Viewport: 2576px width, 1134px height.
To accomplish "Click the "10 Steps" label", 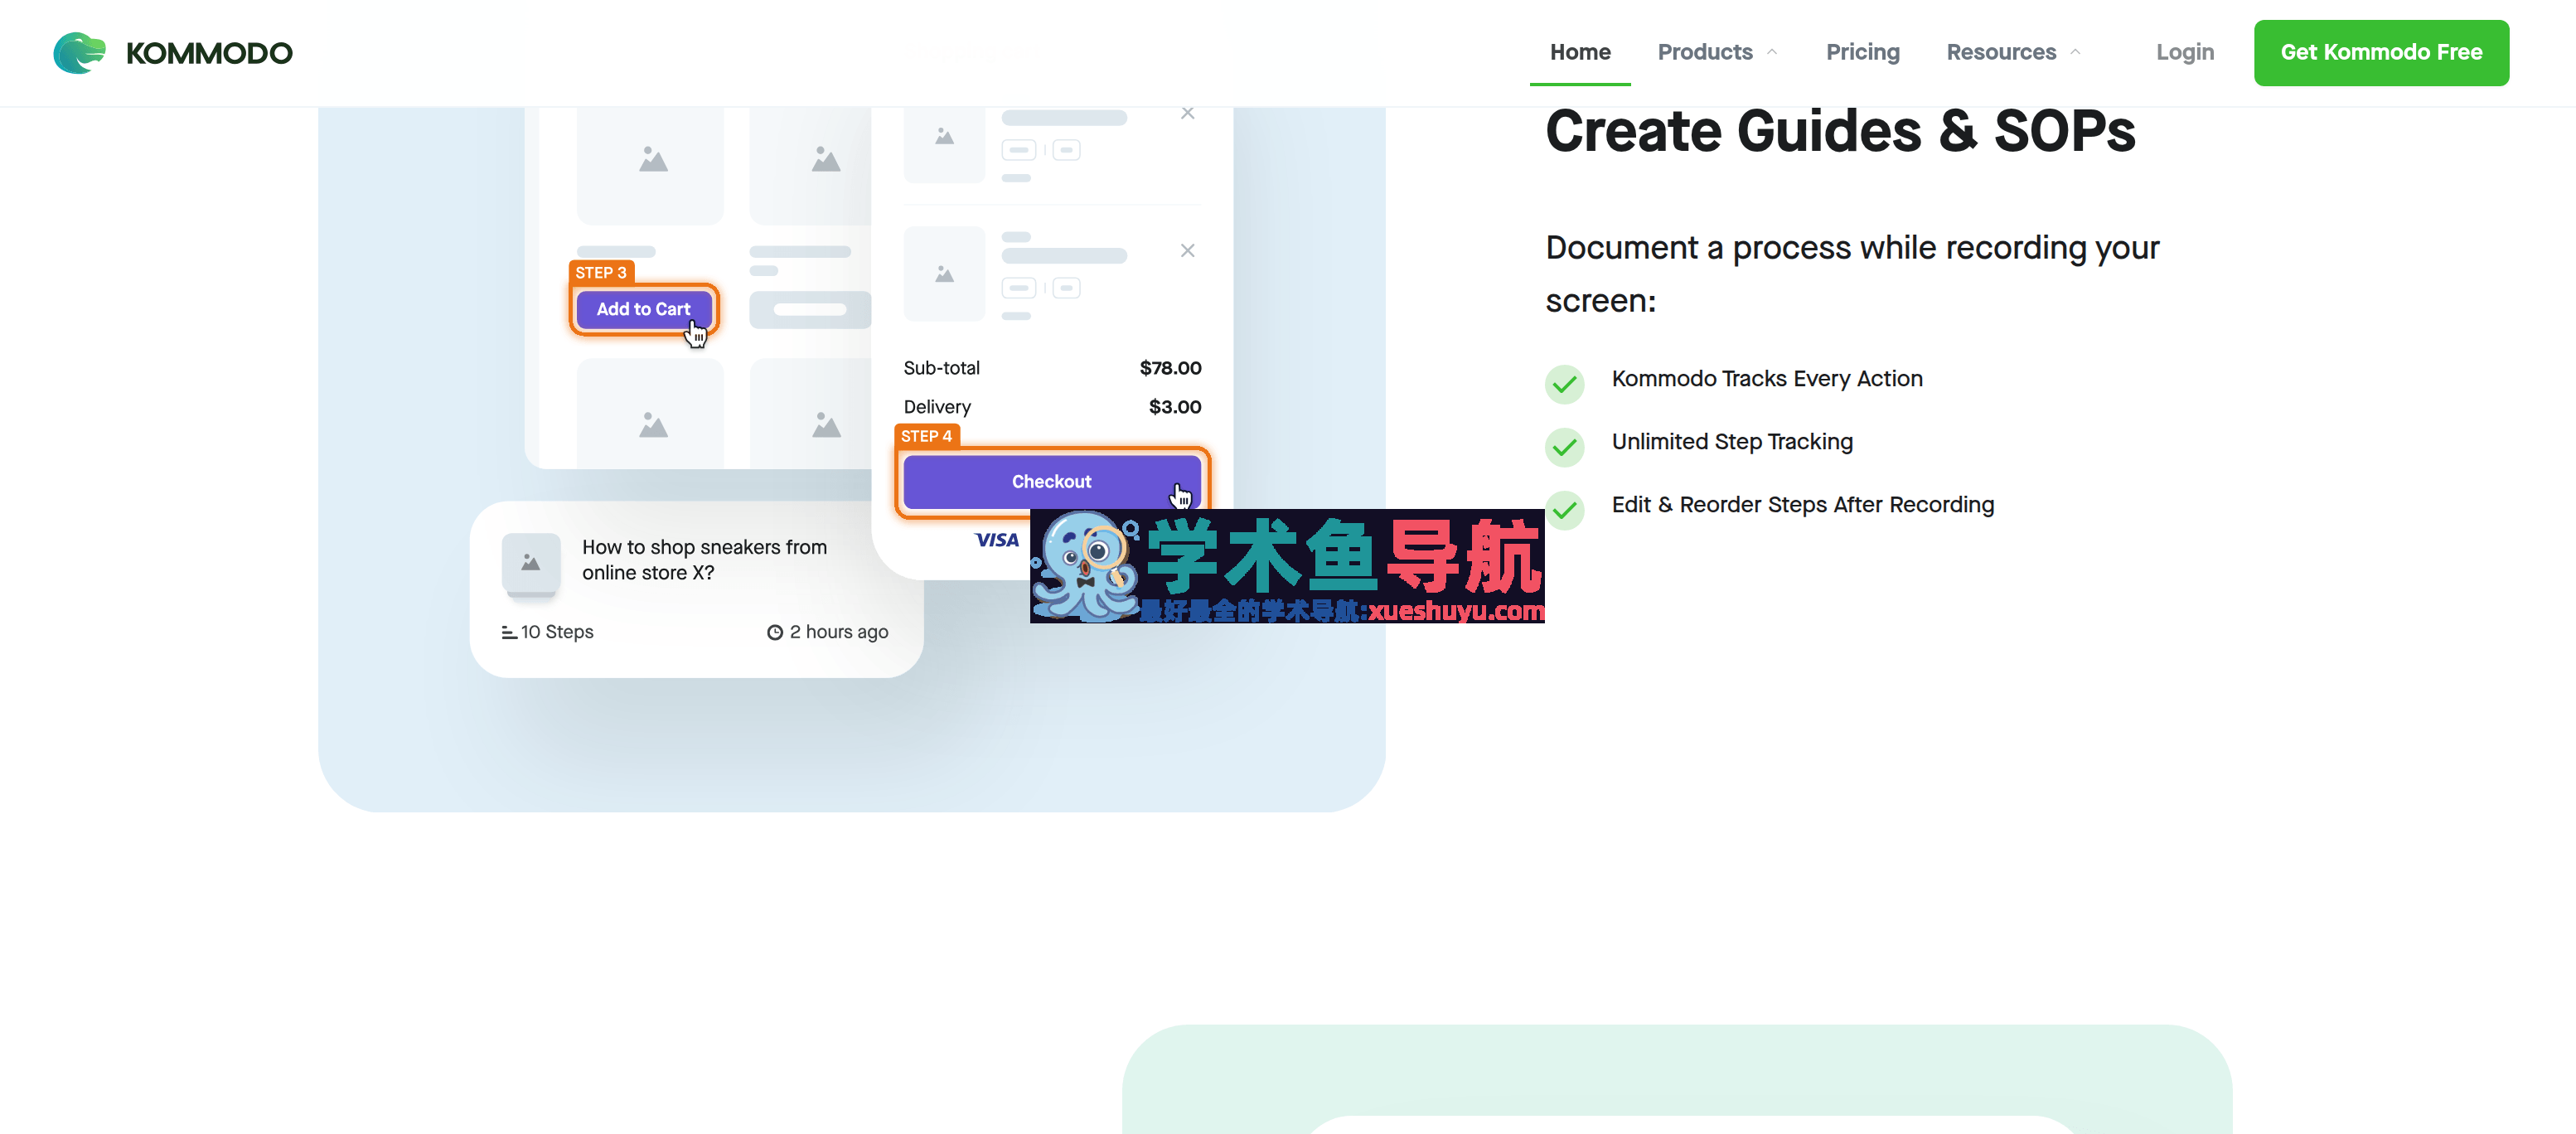I will (x=557, y=632).
